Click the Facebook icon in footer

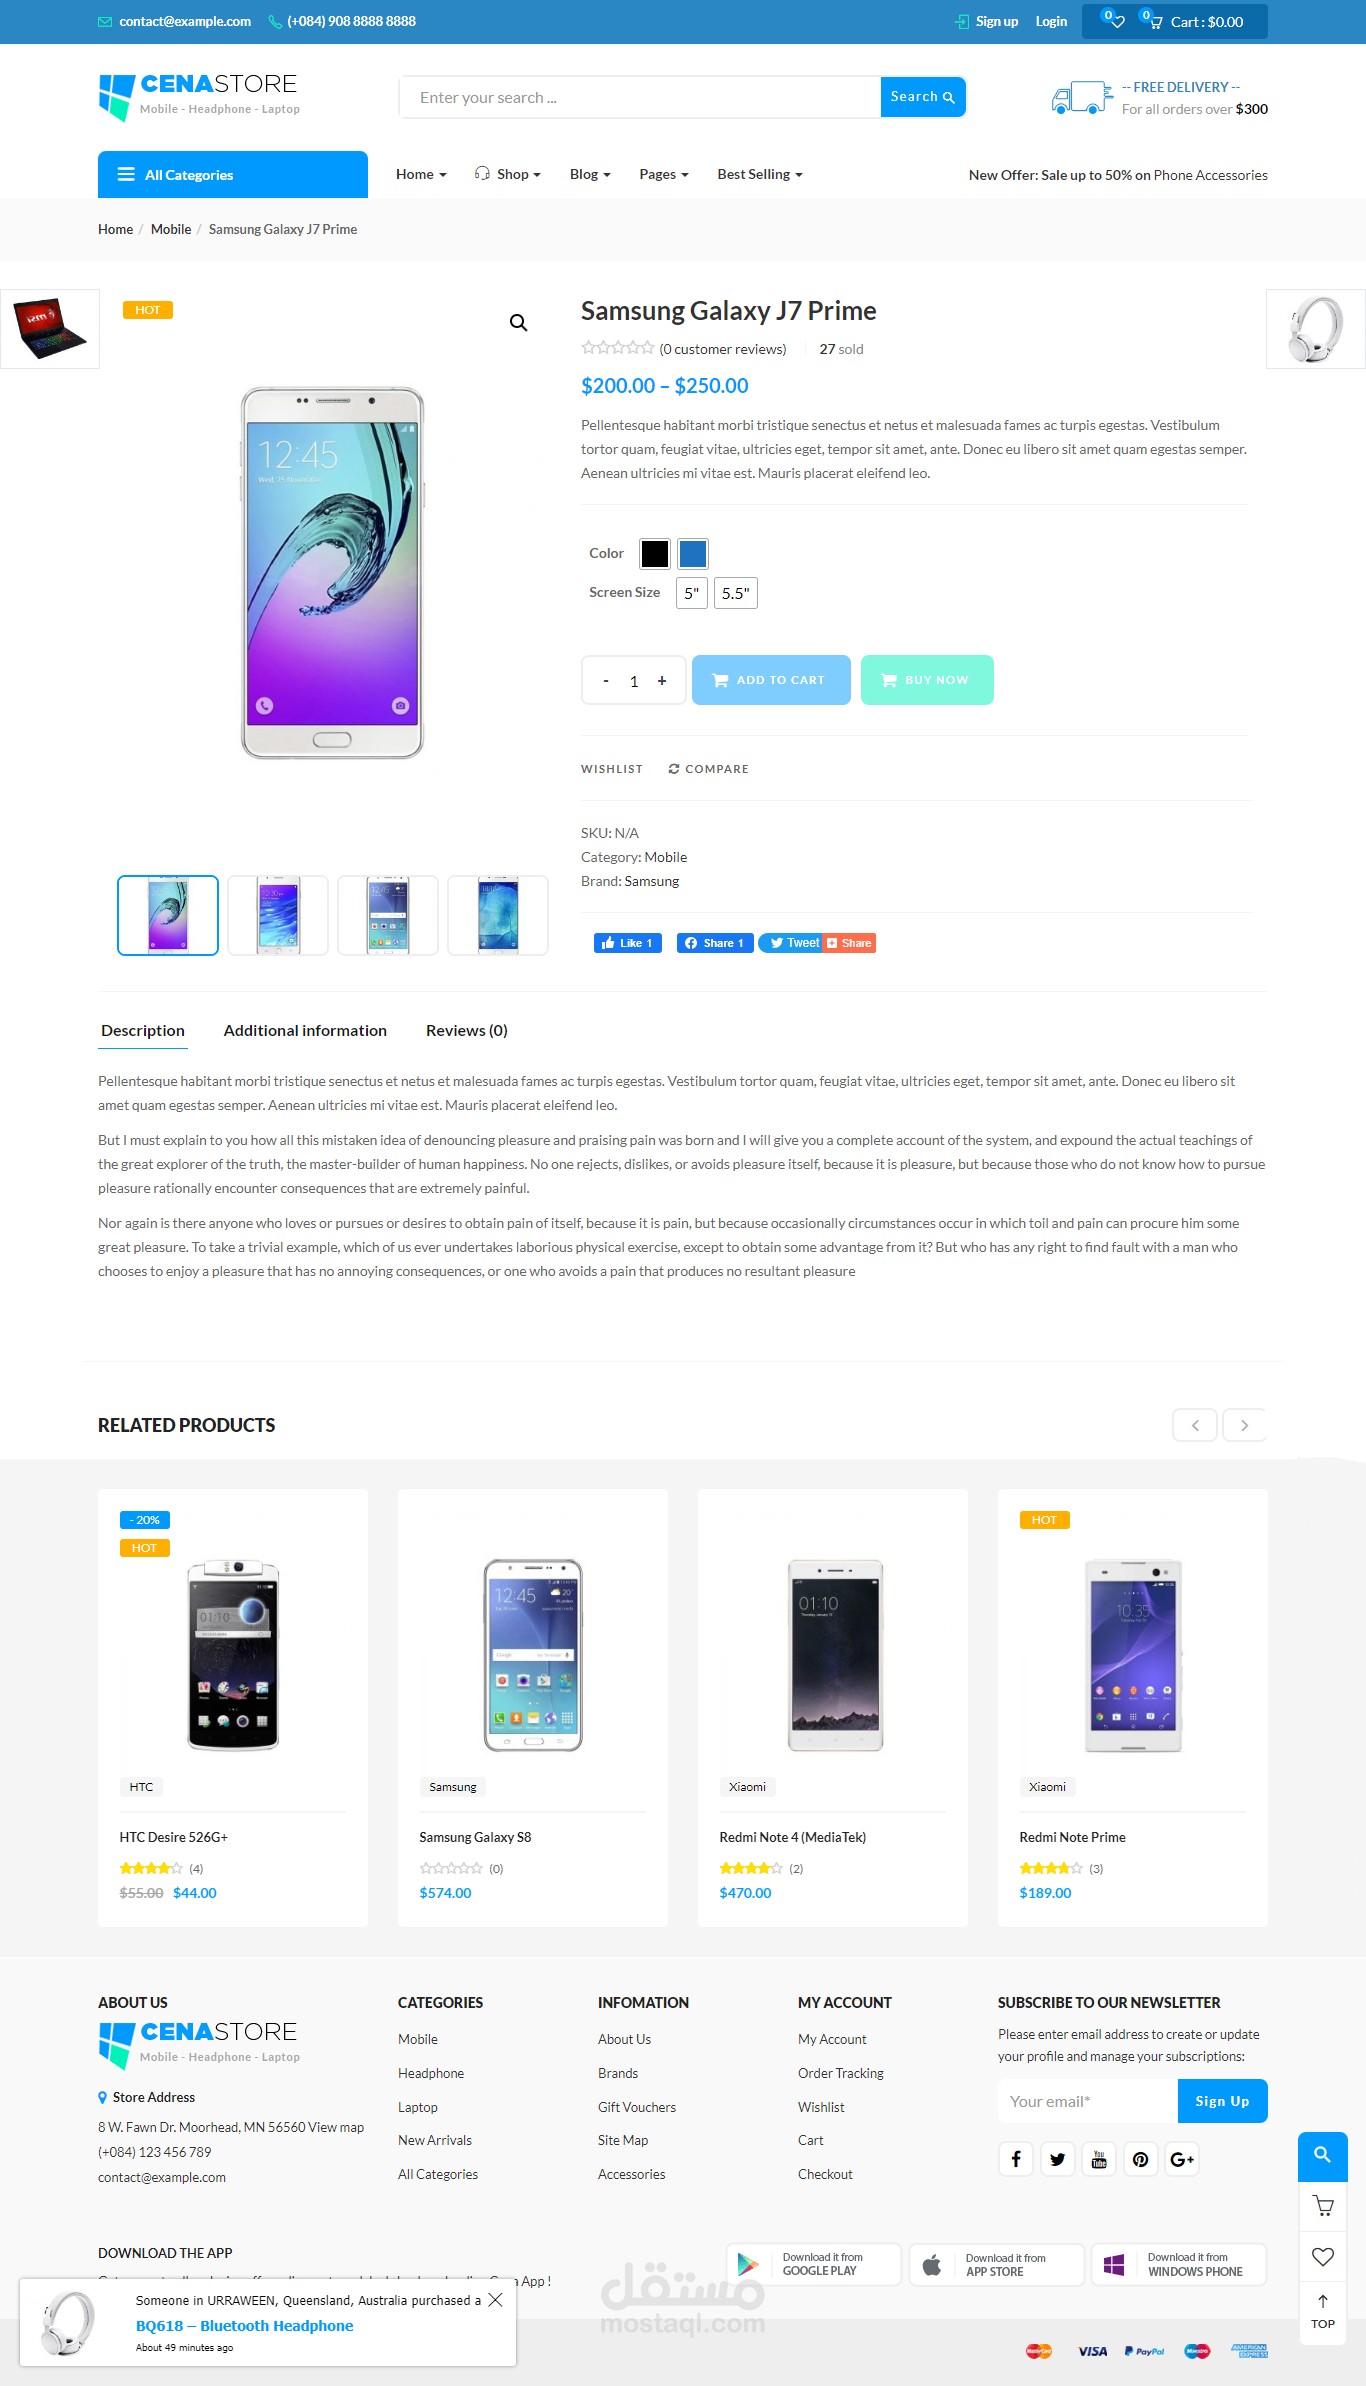pyautogui.click(x=1015, y=2159)
